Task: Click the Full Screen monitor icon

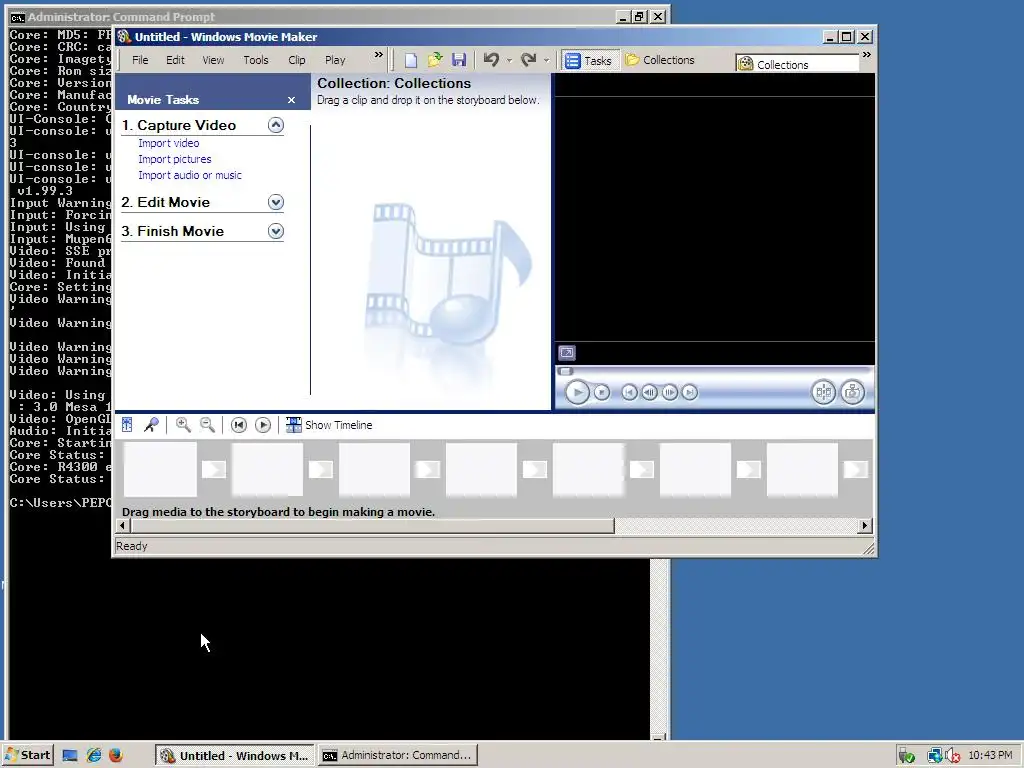Action: click(567, 353)
